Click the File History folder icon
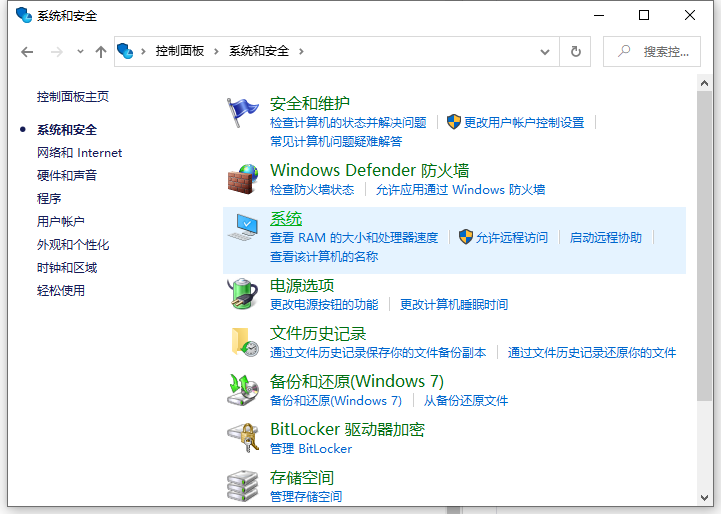721x514 pixels. pos(243,342)
